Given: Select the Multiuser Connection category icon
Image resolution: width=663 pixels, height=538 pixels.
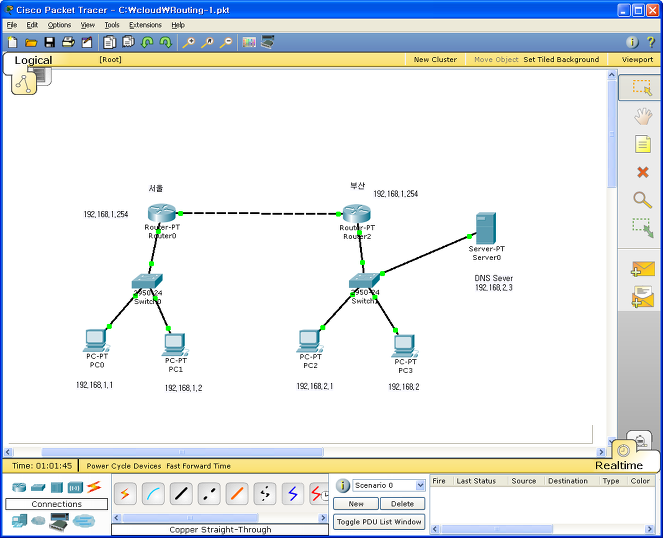Looking at the screenshot, I should point(84,521).
